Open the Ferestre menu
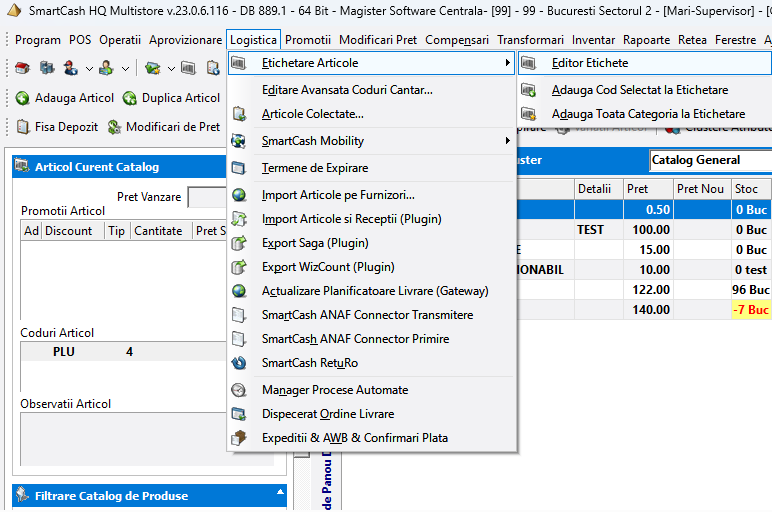The image size is (772, 512). click(x=736, y=40)
